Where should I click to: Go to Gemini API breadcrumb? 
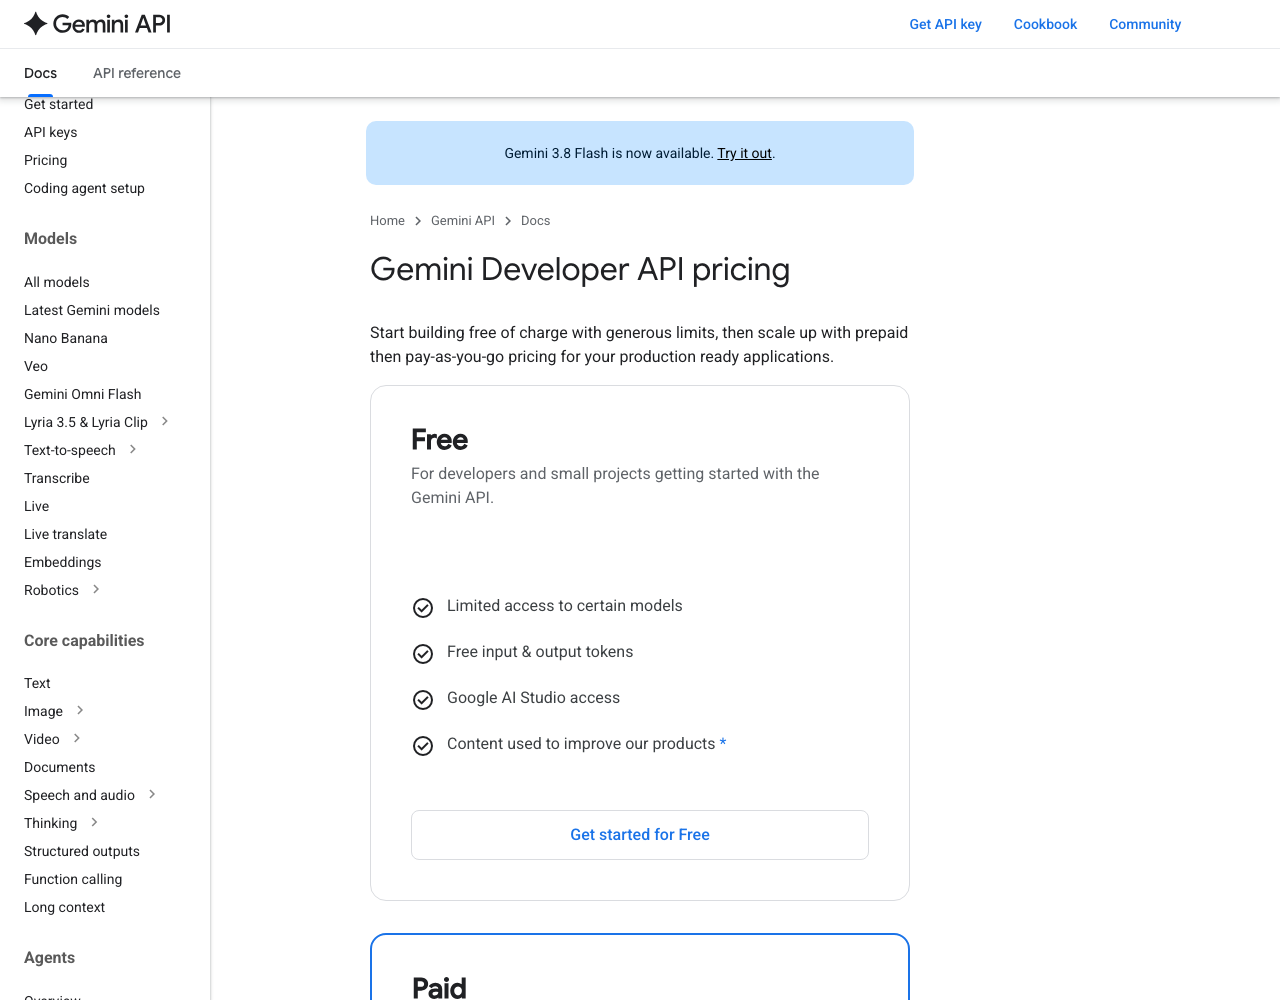pyautogui.click(x=463, y=221)
